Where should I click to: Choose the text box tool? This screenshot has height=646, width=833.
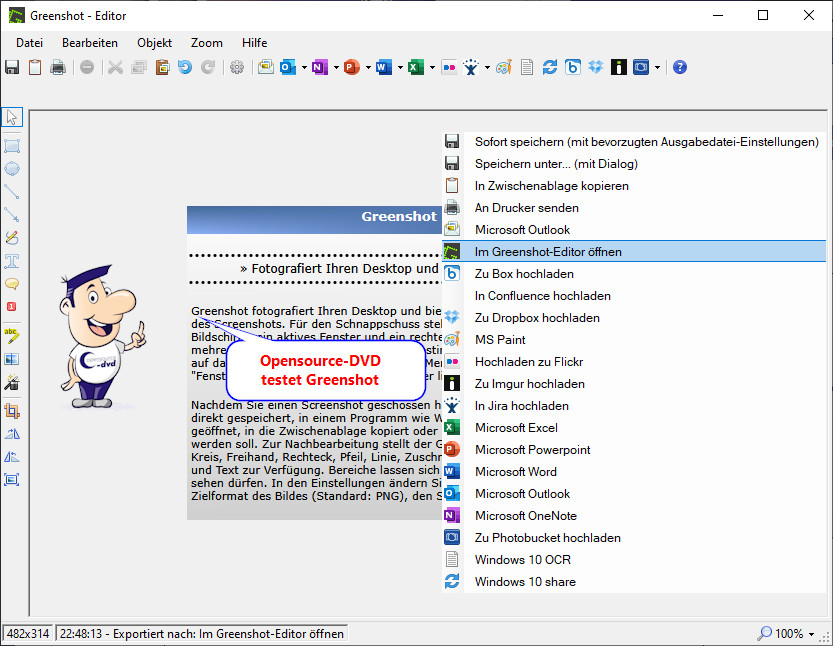click(x=12, y=261)
